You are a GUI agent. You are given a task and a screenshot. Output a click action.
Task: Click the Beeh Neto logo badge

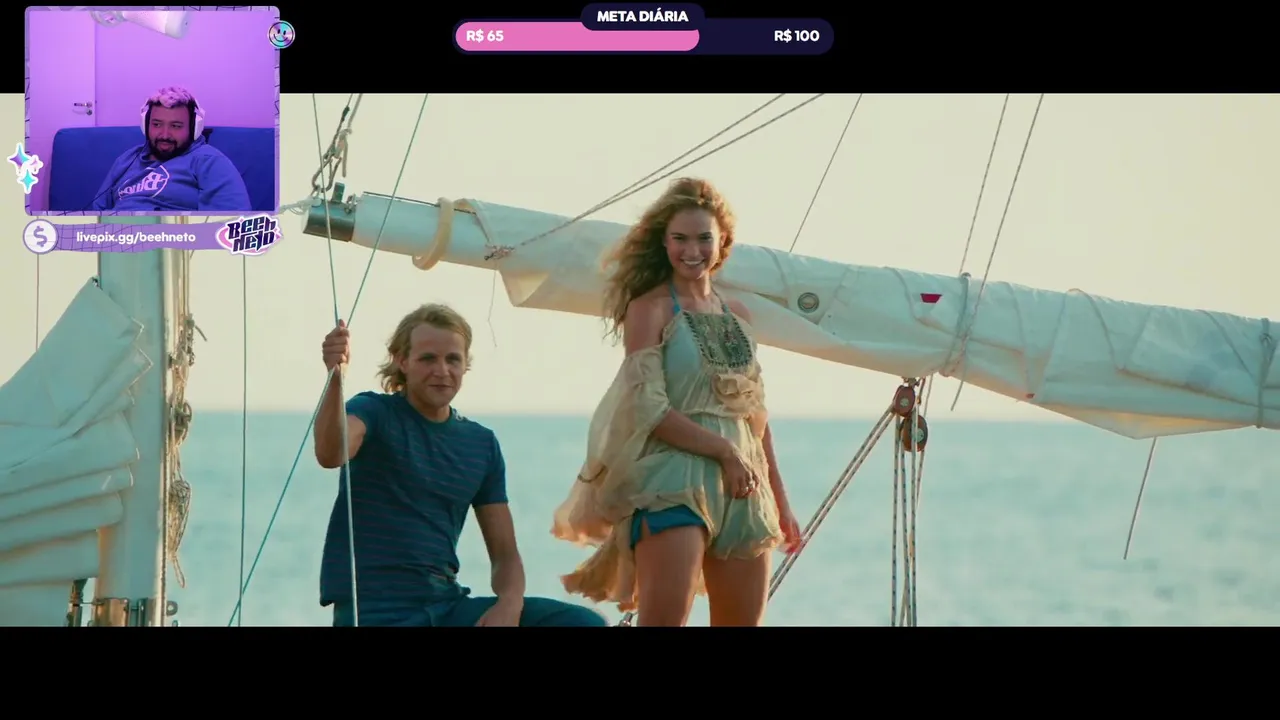coord(248,235)
